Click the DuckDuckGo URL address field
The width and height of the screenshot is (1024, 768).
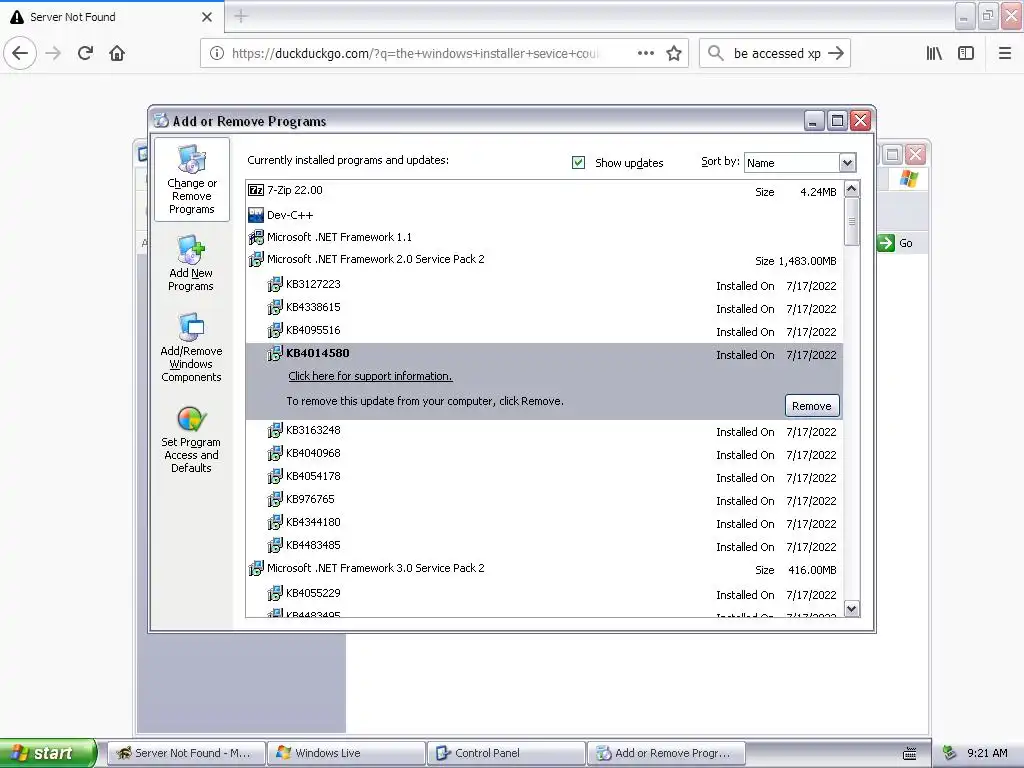click(x=415, y=54)
